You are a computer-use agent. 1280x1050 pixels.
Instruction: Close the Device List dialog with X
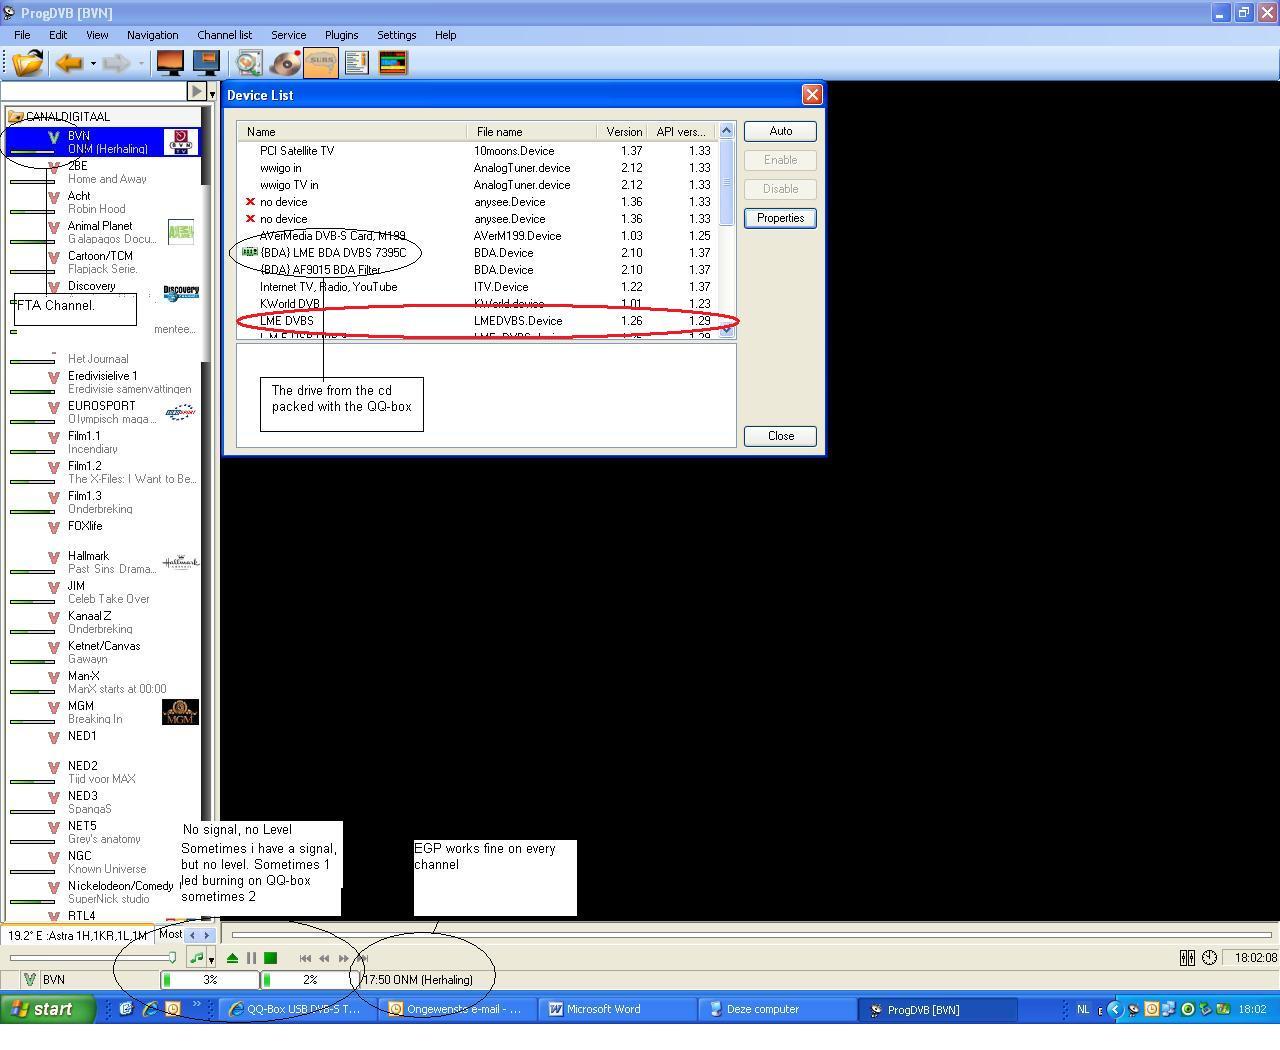812,94
